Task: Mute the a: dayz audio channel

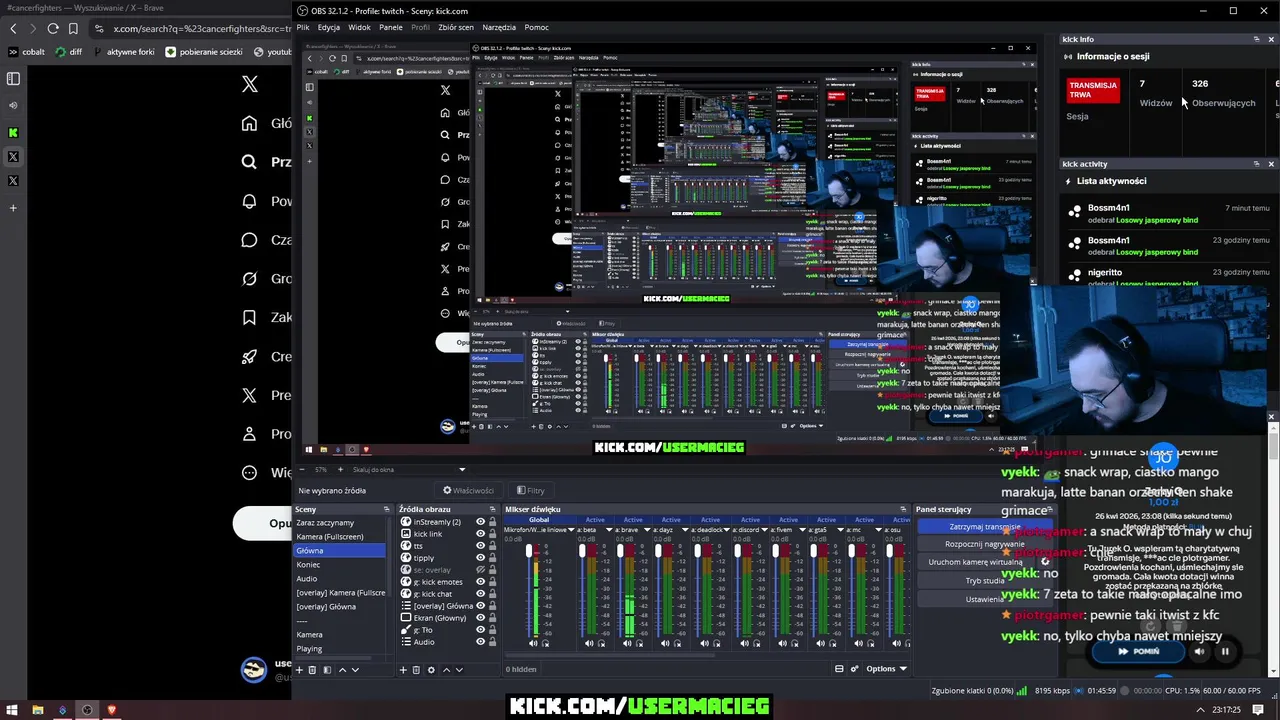Action: point(665,644)
